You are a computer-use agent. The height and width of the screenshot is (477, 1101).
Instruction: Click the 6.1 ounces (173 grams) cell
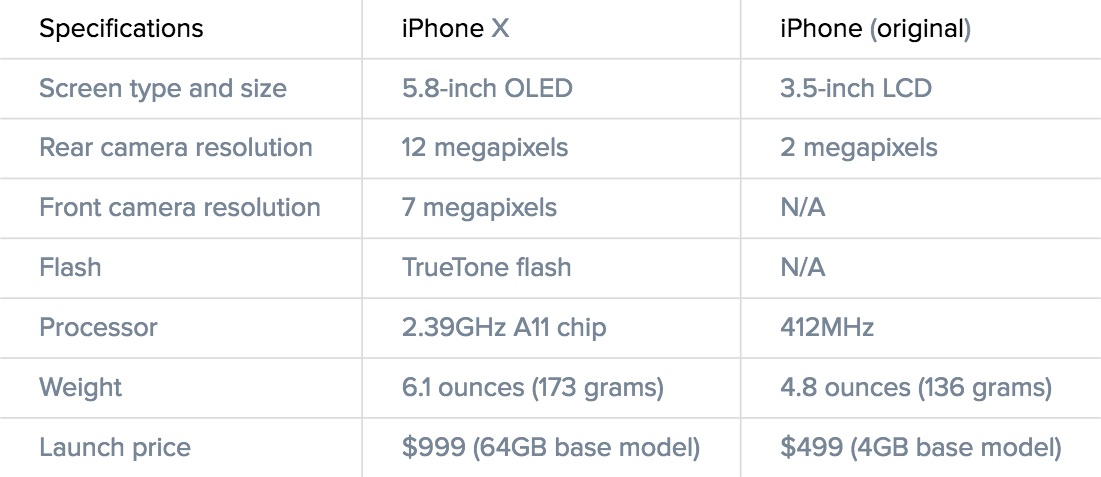click(x=533, y=387)
